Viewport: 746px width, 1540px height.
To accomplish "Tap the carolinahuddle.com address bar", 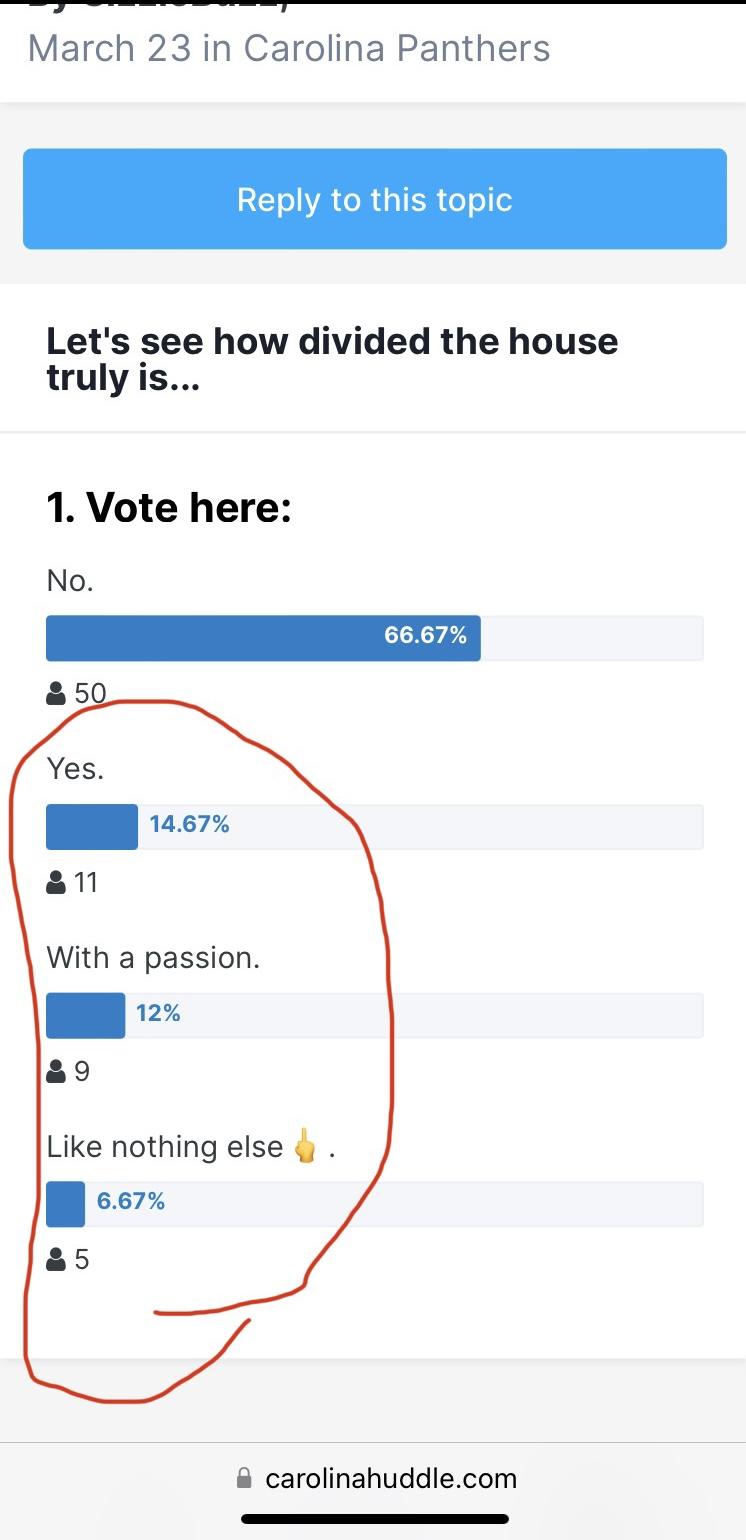I will [x=377, y=1478].
